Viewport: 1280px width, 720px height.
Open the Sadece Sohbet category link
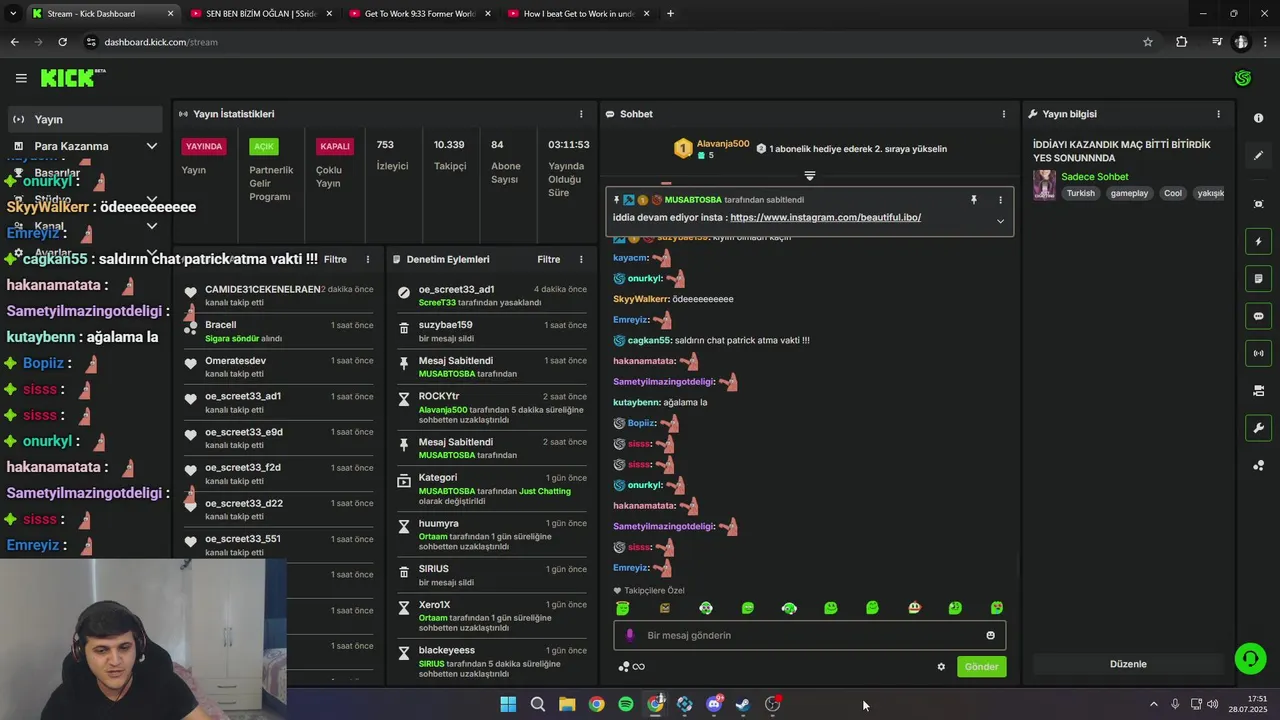[1097, 177]
